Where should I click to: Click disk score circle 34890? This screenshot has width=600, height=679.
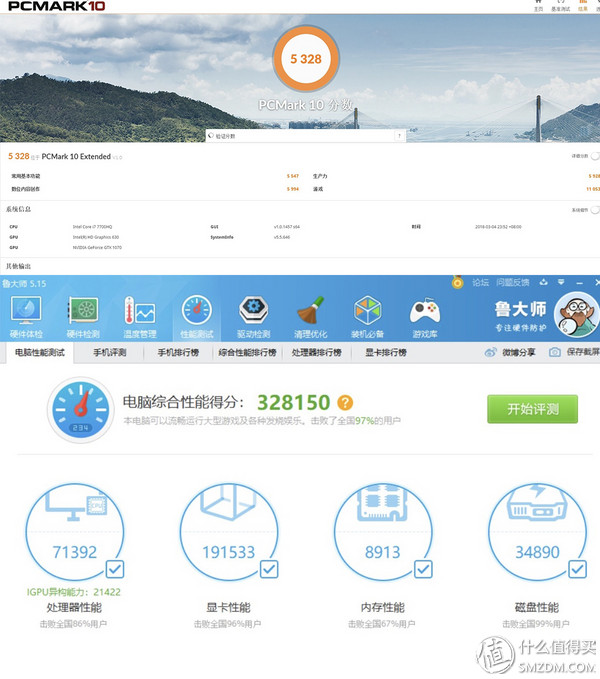[x=537, y=532]
